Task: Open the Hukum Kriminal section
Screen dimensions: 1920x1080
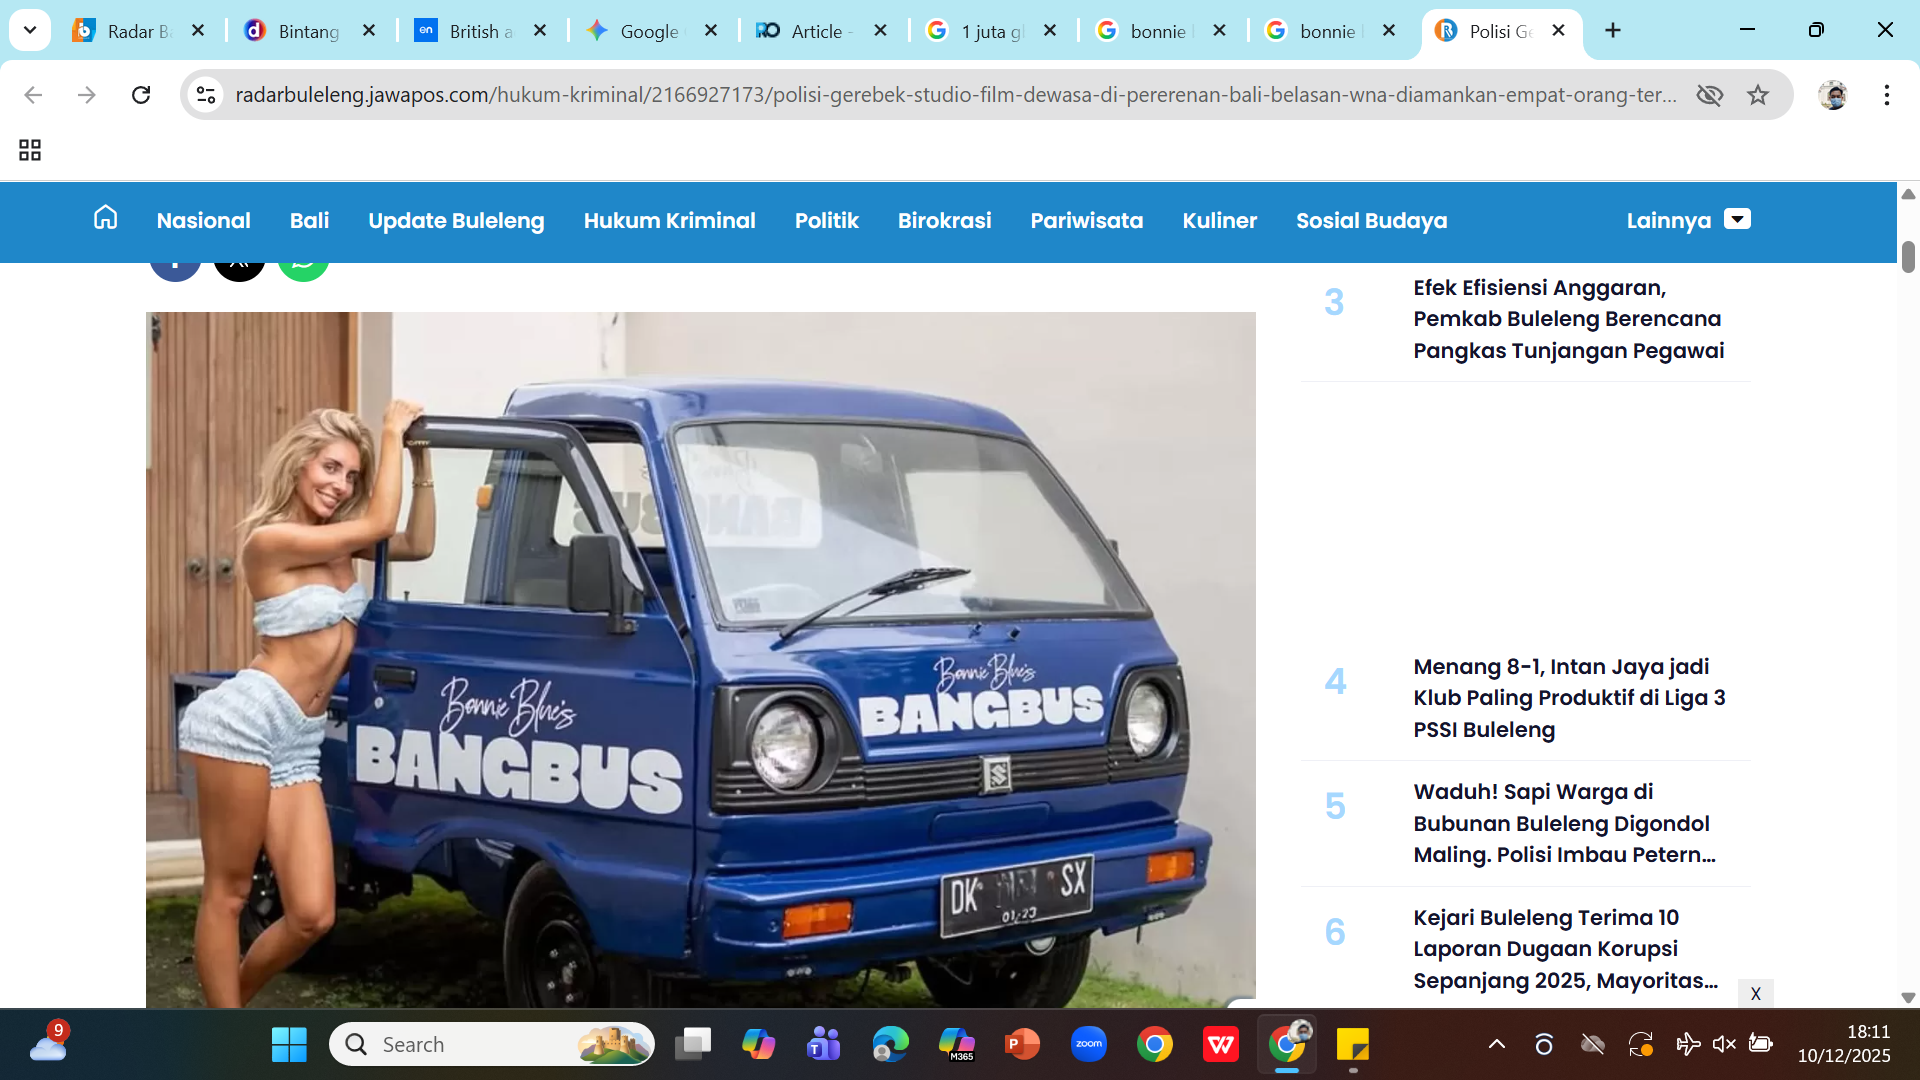Action: (x=669, y=220)
